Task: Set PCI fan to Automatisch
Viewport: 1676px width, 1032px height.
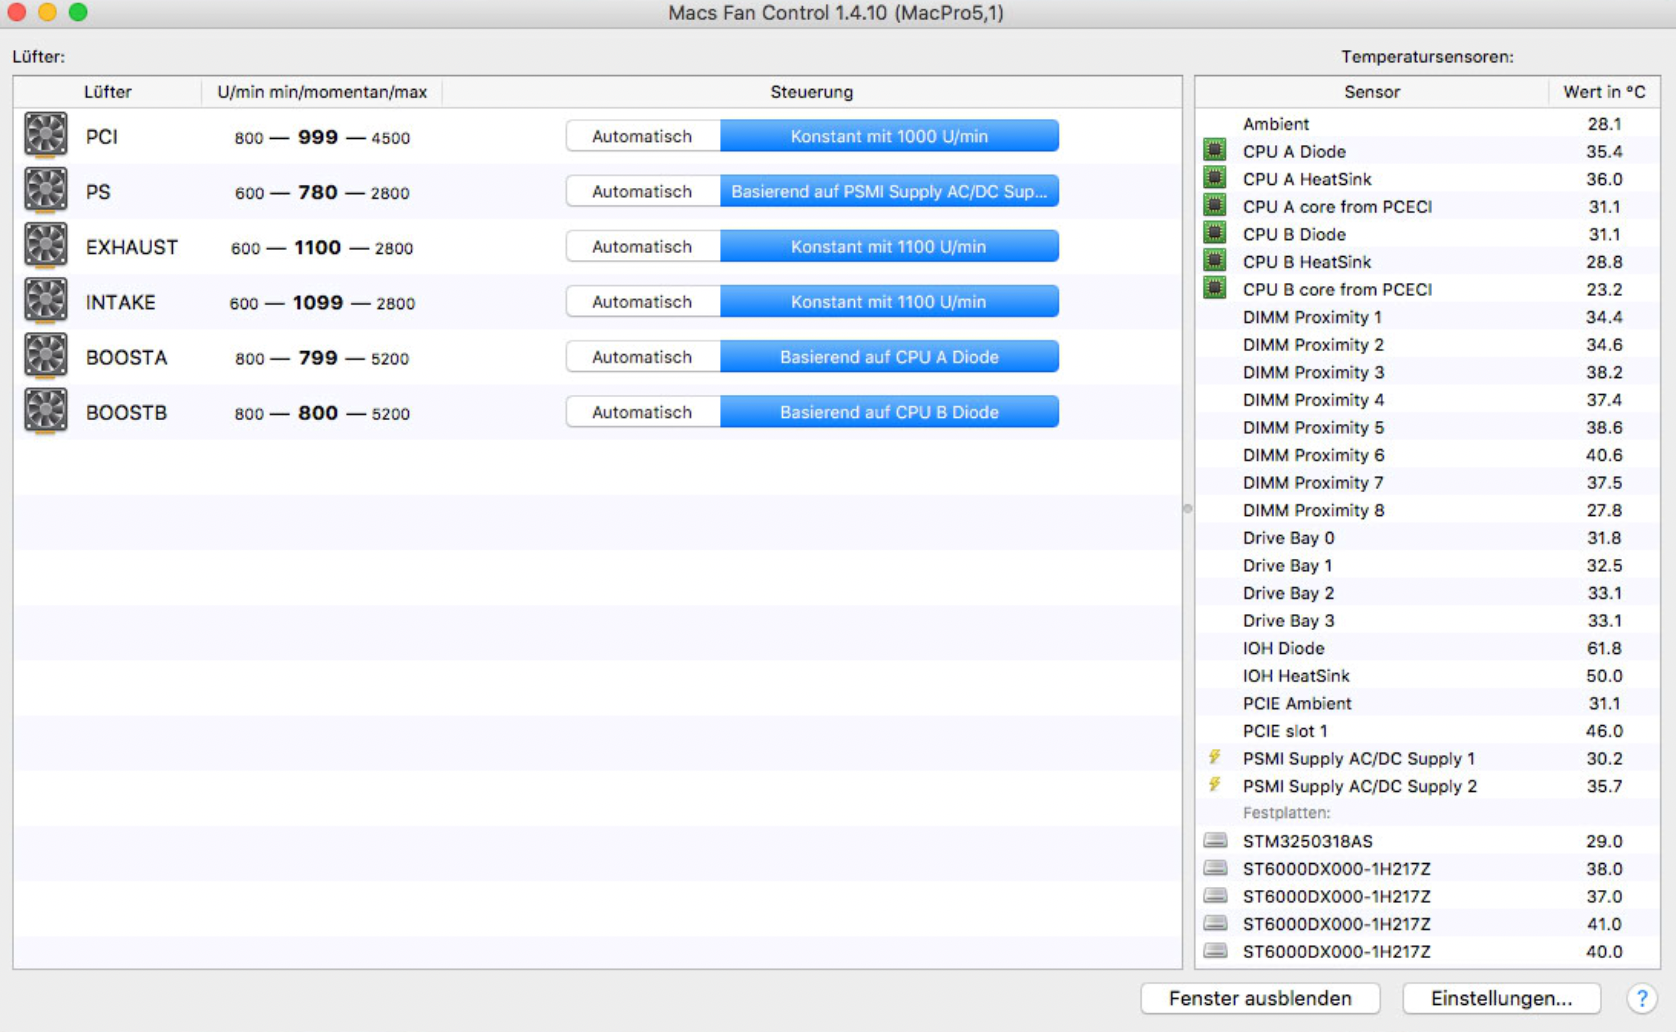Action: [643, 136]
